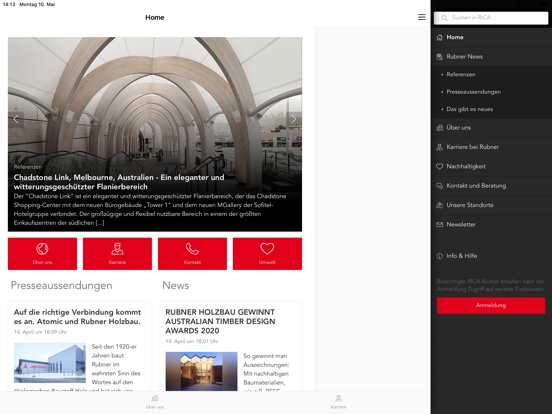Image resolution: width=552 pixels, height=414 pixels.
Task: Open Unsere Standorte menu item
Action: click(491, 205)
